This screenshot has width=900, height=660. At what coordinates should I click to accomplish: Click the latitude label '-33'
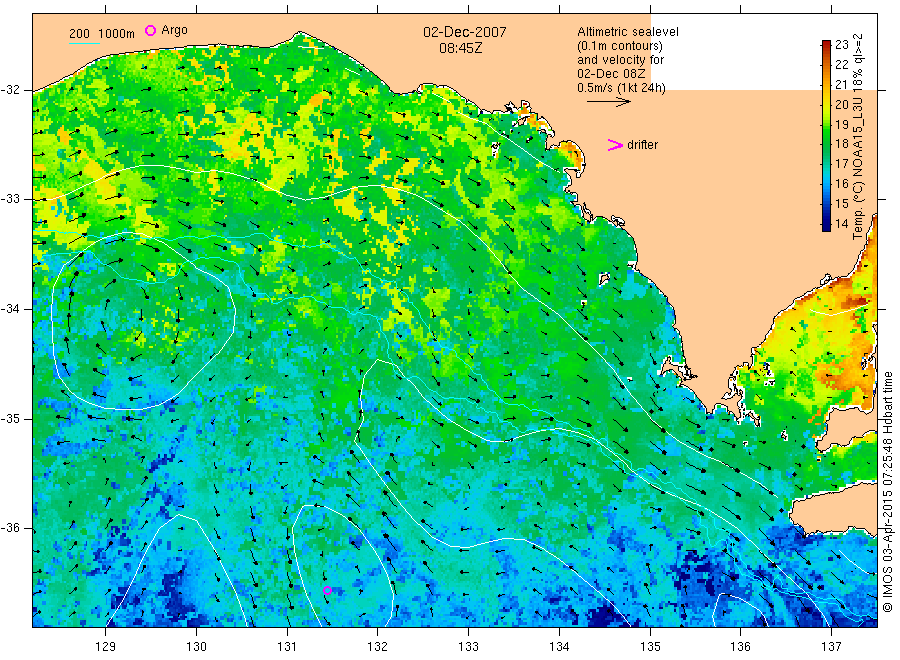click(x=11, y=199)
